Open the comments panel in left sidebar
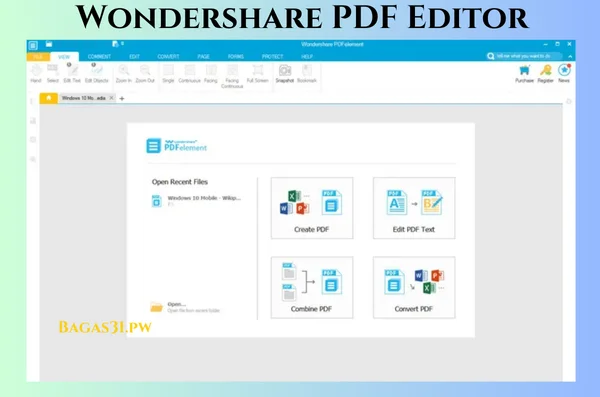The image size is (600, 397). tap(33, 140)
